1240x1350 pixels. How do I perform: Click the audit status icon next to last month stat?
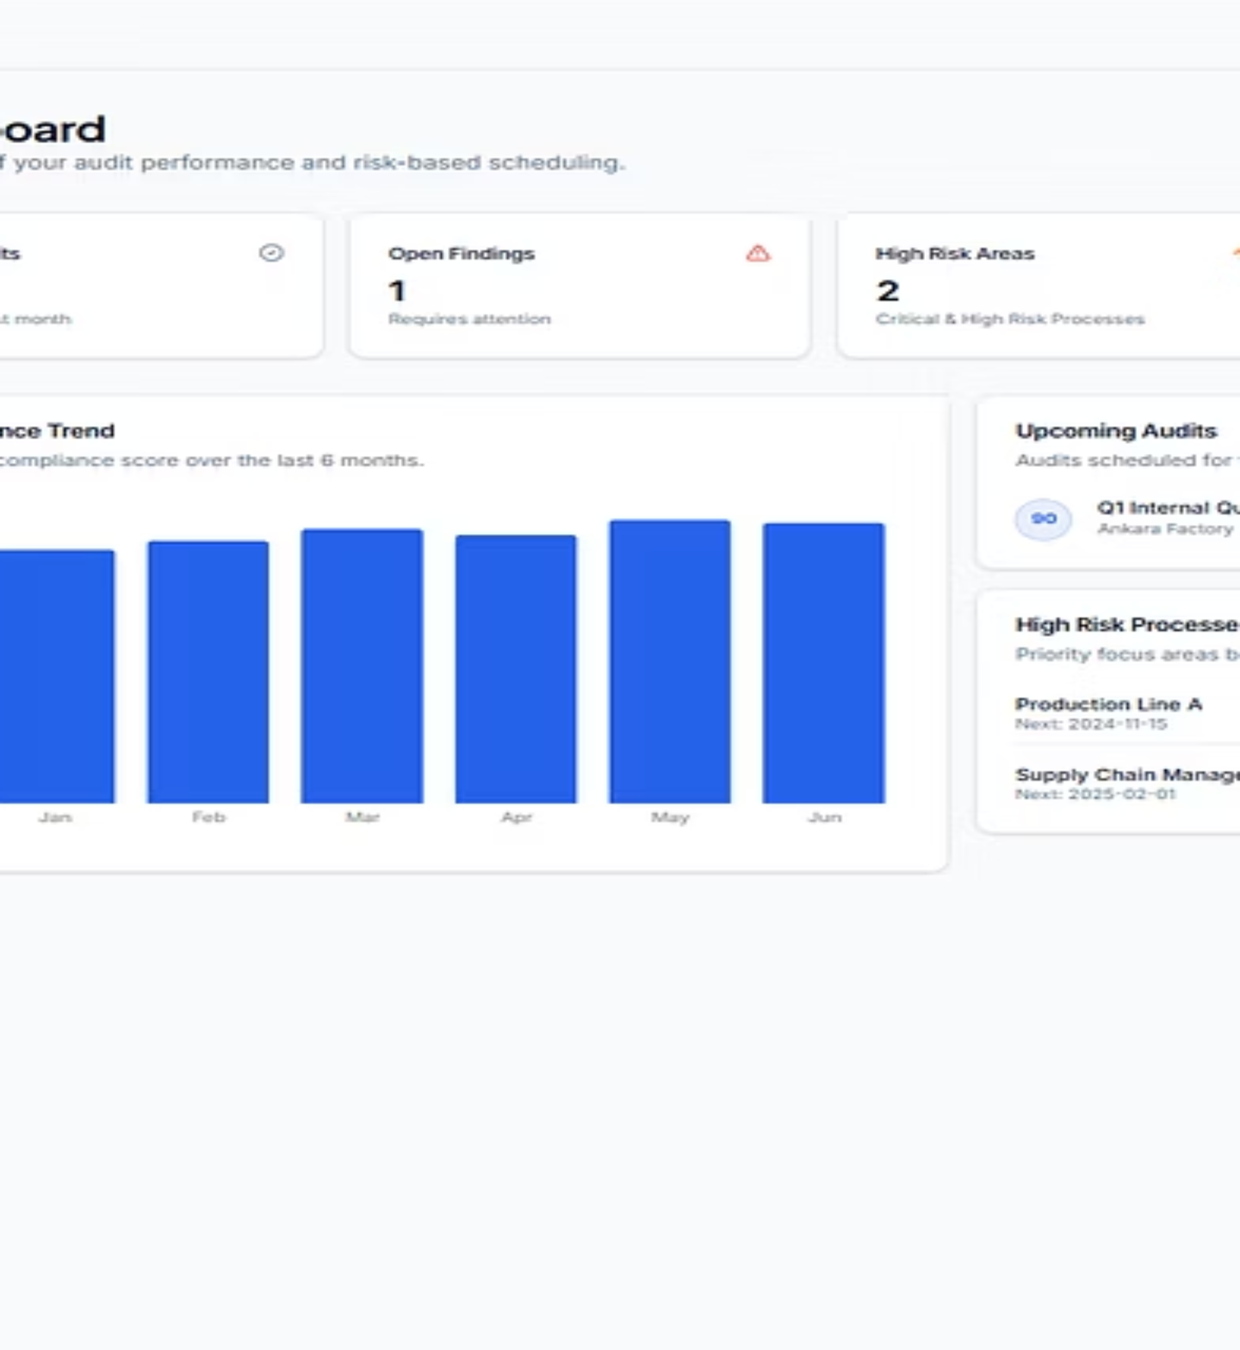point(269,252)
